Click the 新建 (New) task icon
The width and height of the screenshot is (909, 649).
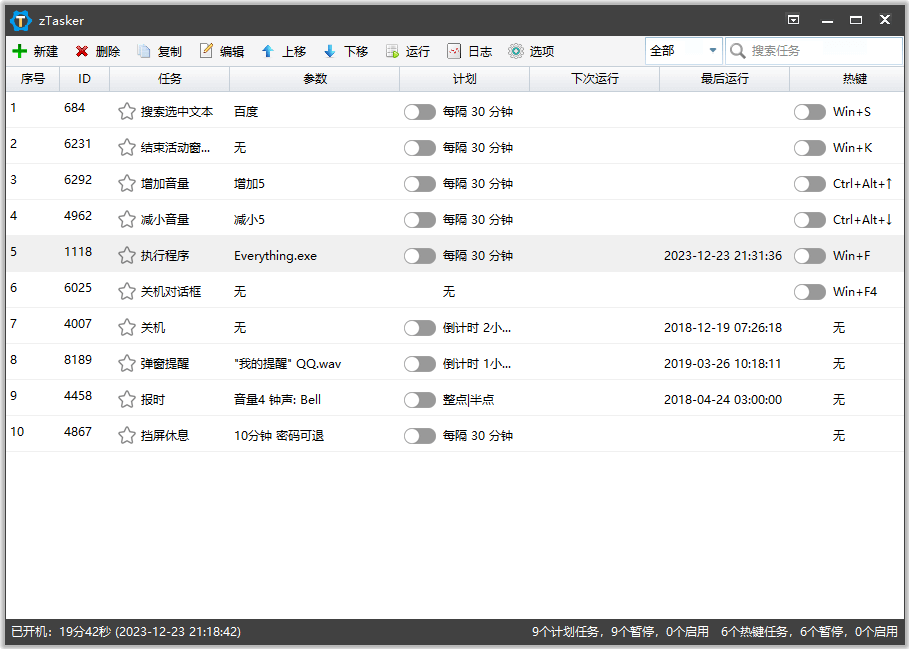tap(20, 51)
